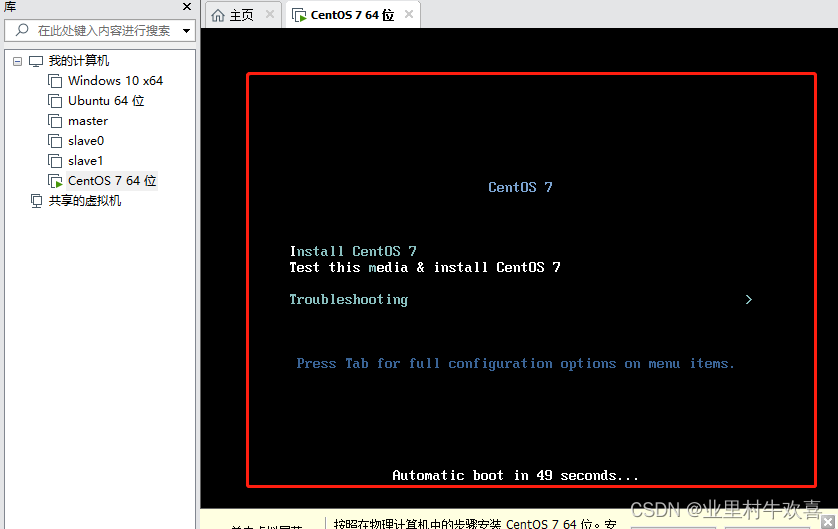This screenshot has width=838, height=529.
Task: Choose Install CentOS 7 boot option
Action: 353,251
